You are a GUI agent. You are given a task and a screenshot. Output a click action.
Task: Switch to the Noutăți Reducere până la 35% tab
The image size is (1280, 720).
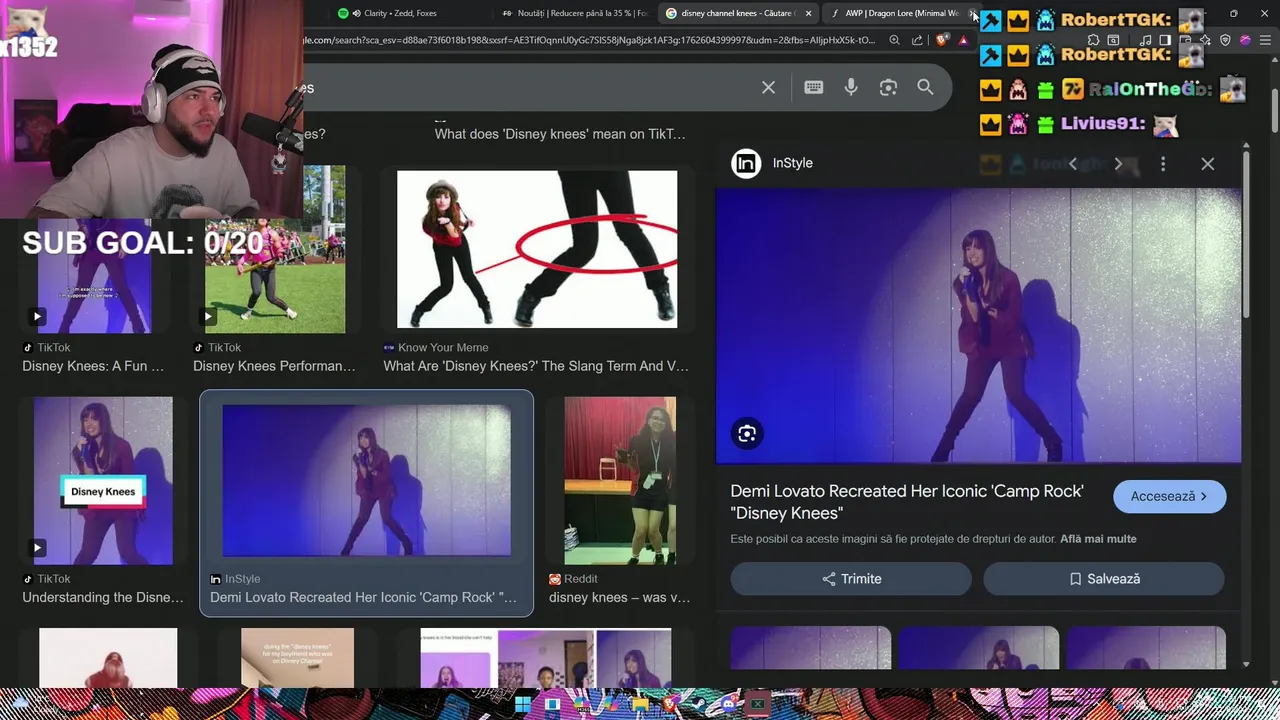[576, 13]
